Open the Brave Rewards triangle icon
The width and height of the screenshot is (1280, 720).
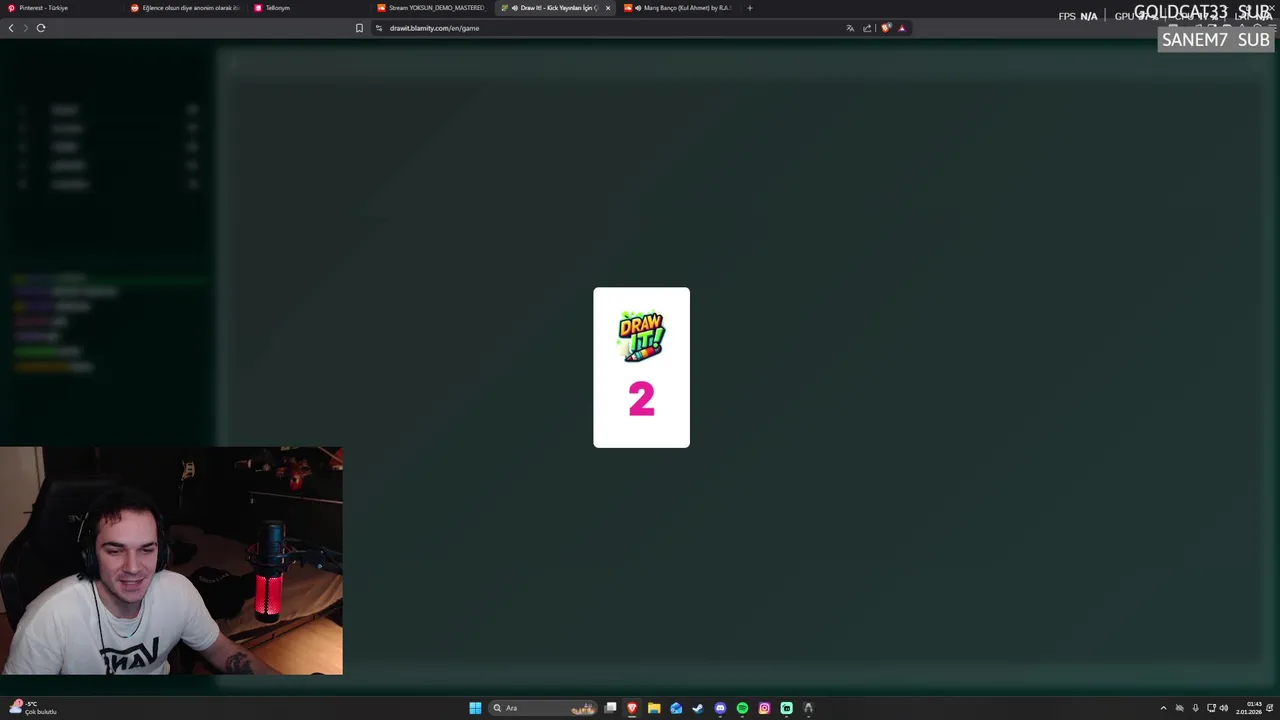click(902, 28)
